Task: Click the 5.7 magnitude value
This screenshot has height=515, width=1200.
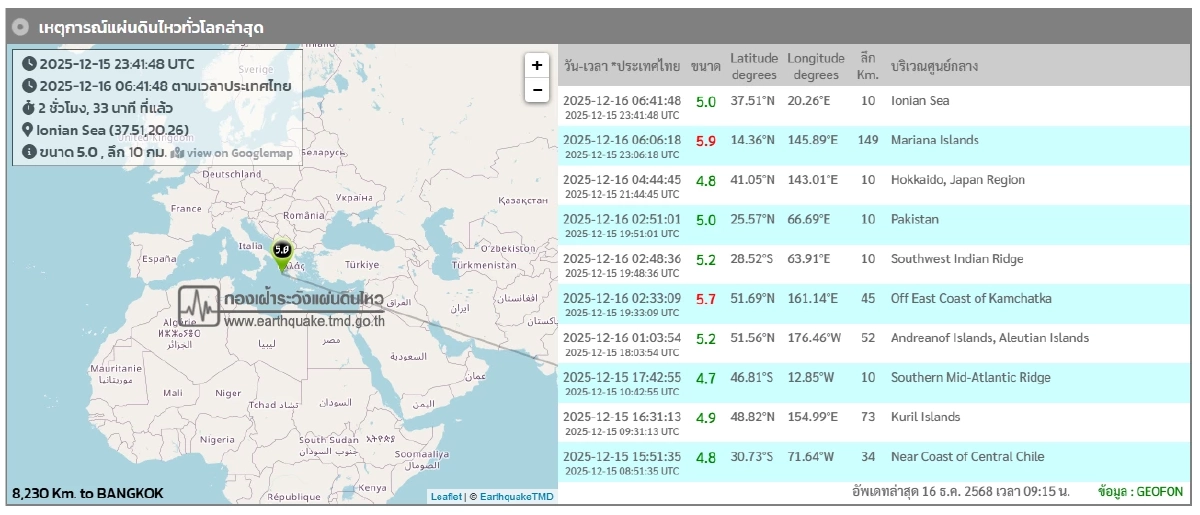Action: pos(706,299)
